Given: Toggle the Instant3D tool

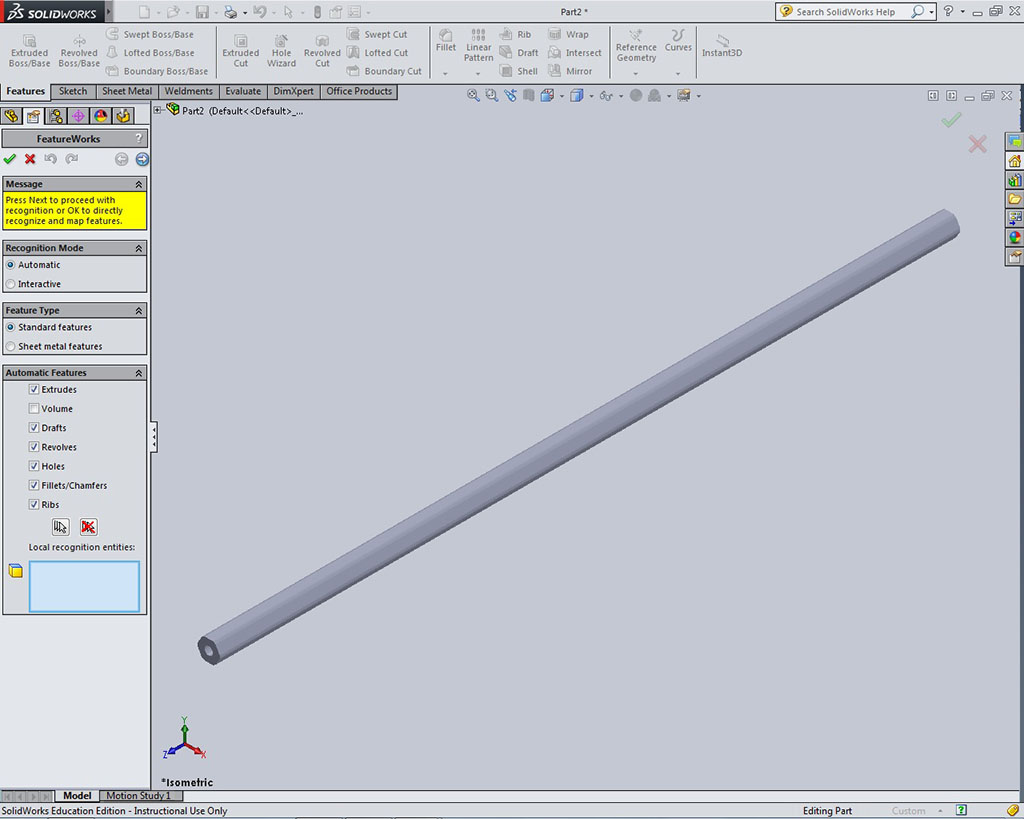Looking at the screenshot, I should 721,47.
